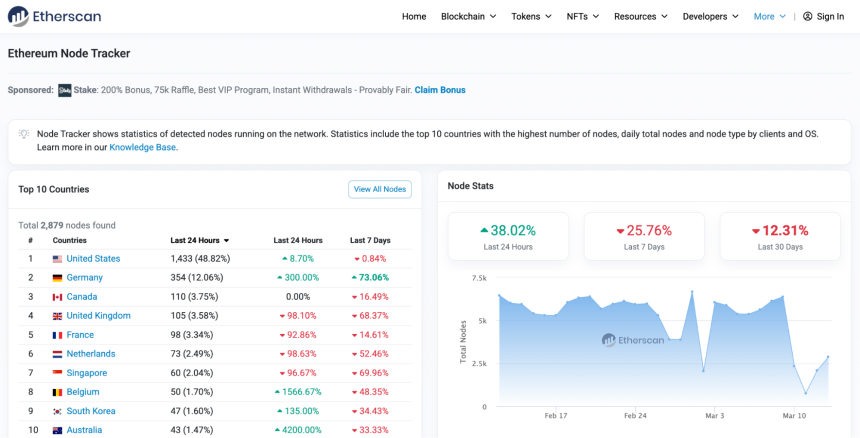
Task: Click the Germany flag icon
Action: coord(58,278)
